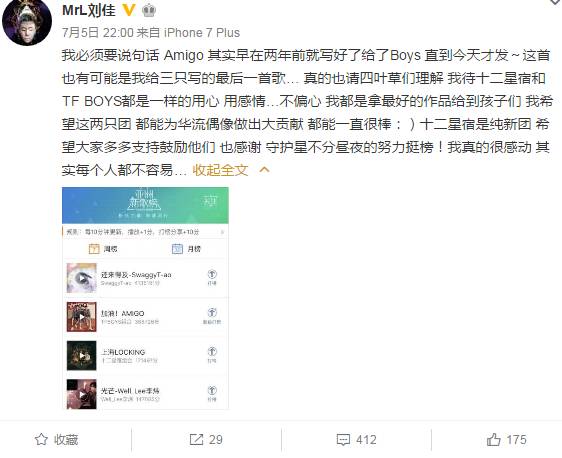Collapse post with 收起全文 link
This screenshot has height=458, width=562.
tap(220, 170)
